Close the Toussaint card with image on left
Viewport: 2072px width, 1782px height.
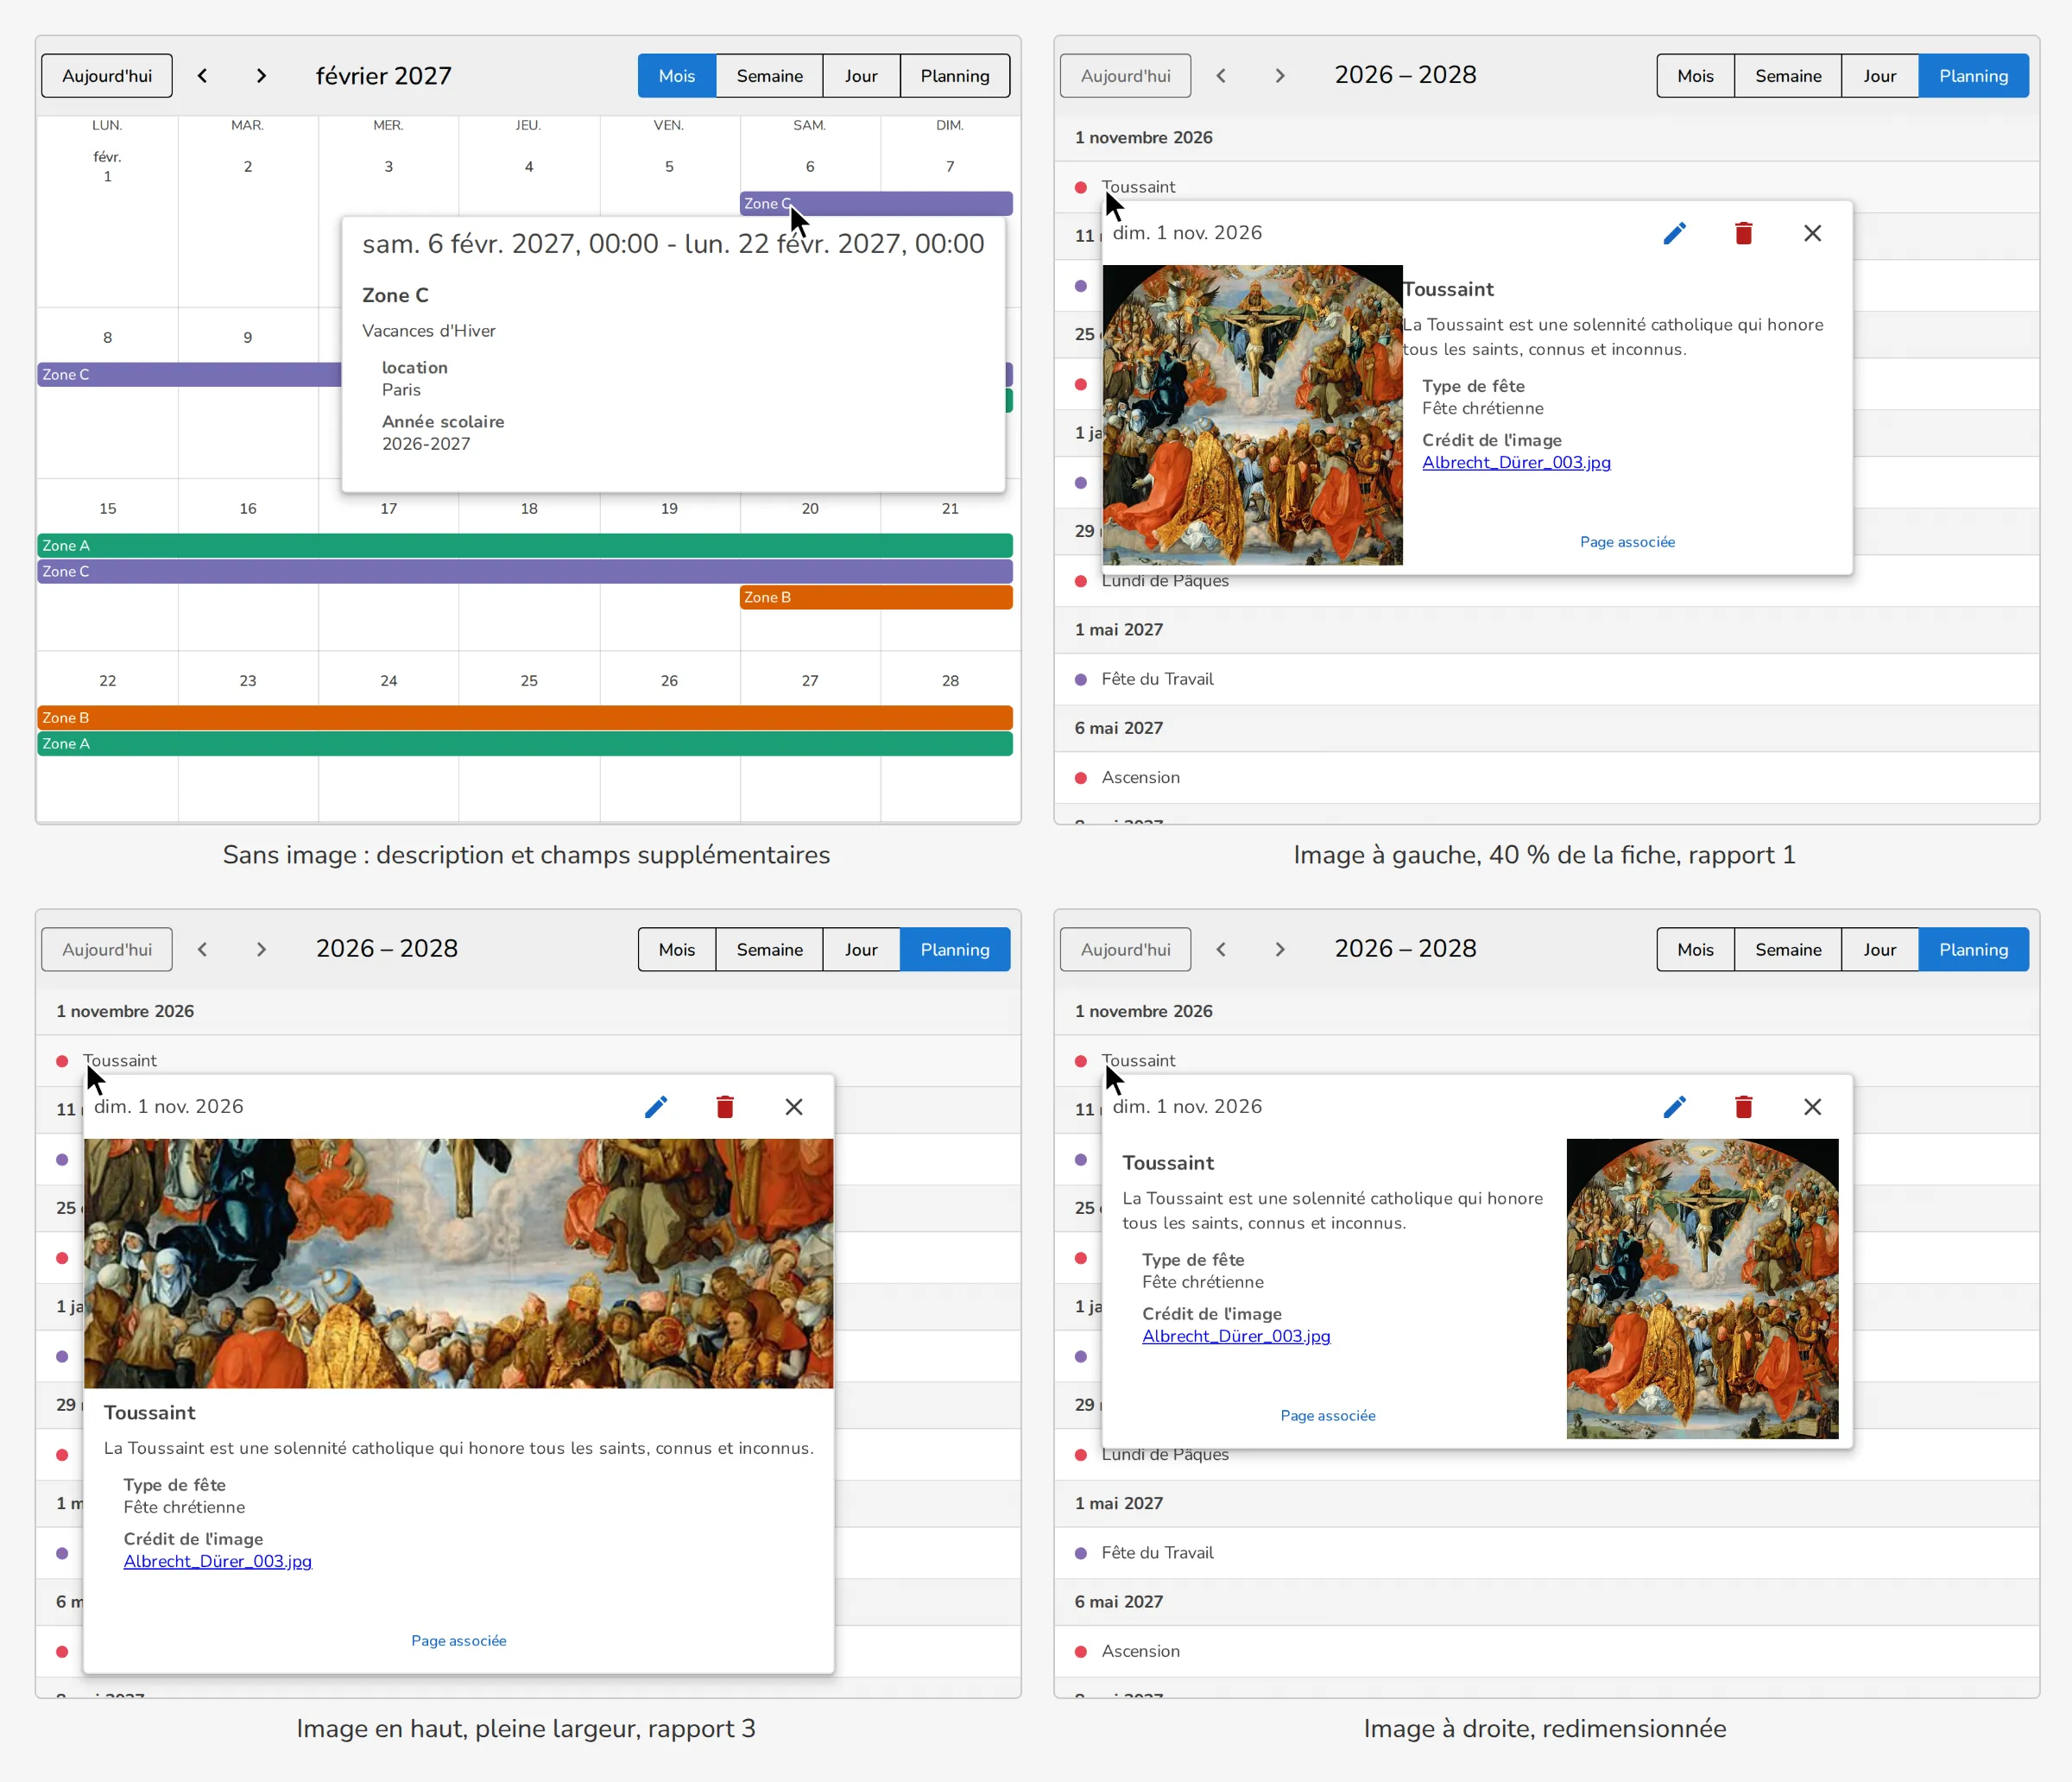click(1812, 233)
